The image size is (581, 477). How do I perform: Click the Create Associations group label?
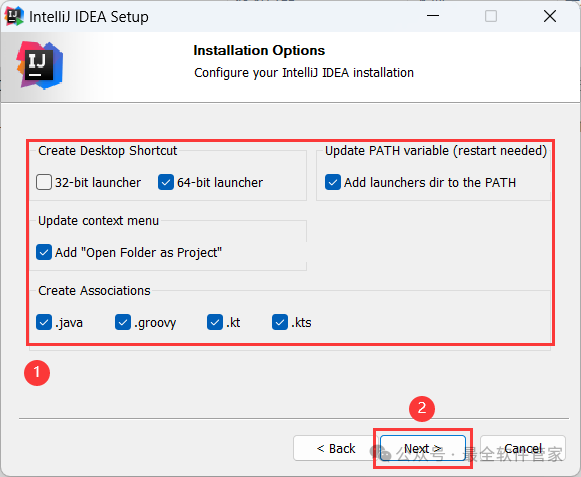coord(94,291)
